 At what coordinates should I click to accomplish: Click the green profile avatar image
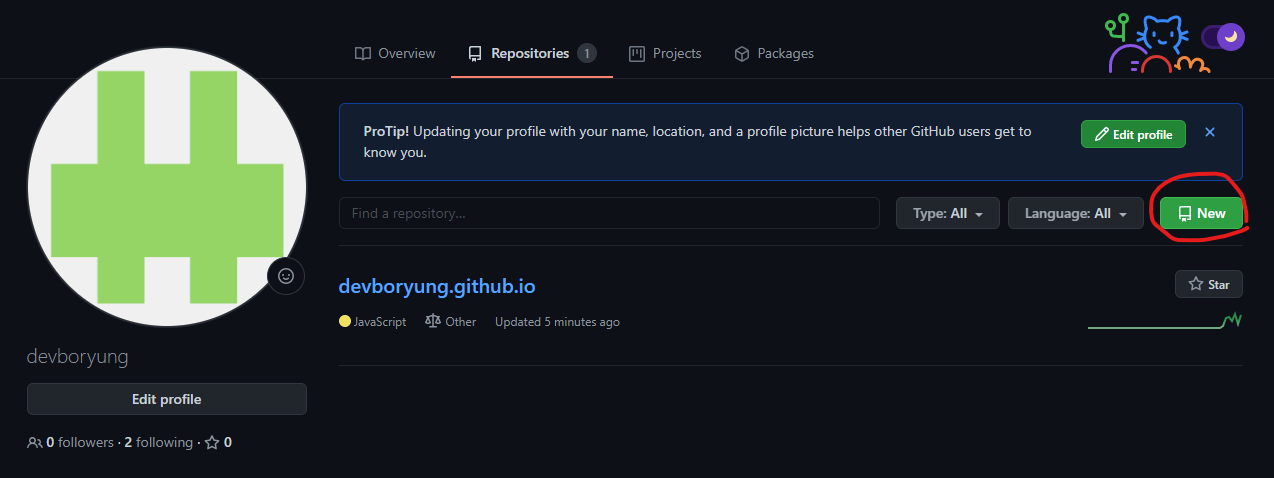coord(167,186)
